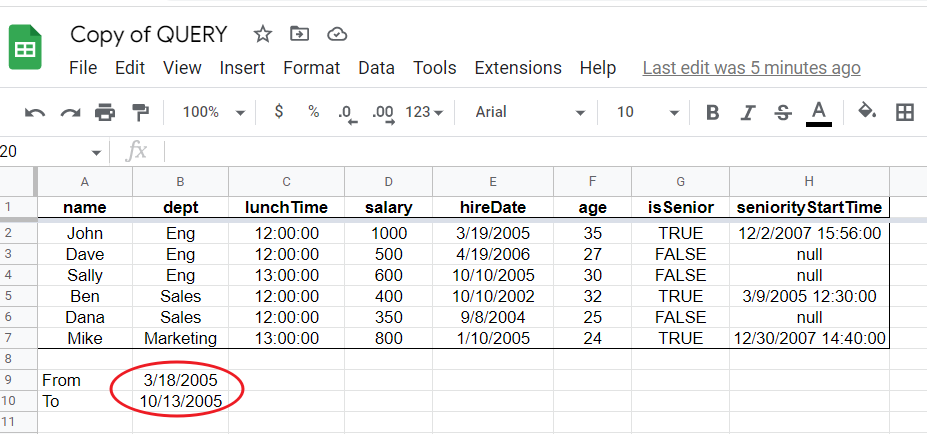Open the Data menu
The image size is (927, 434).
376,68
